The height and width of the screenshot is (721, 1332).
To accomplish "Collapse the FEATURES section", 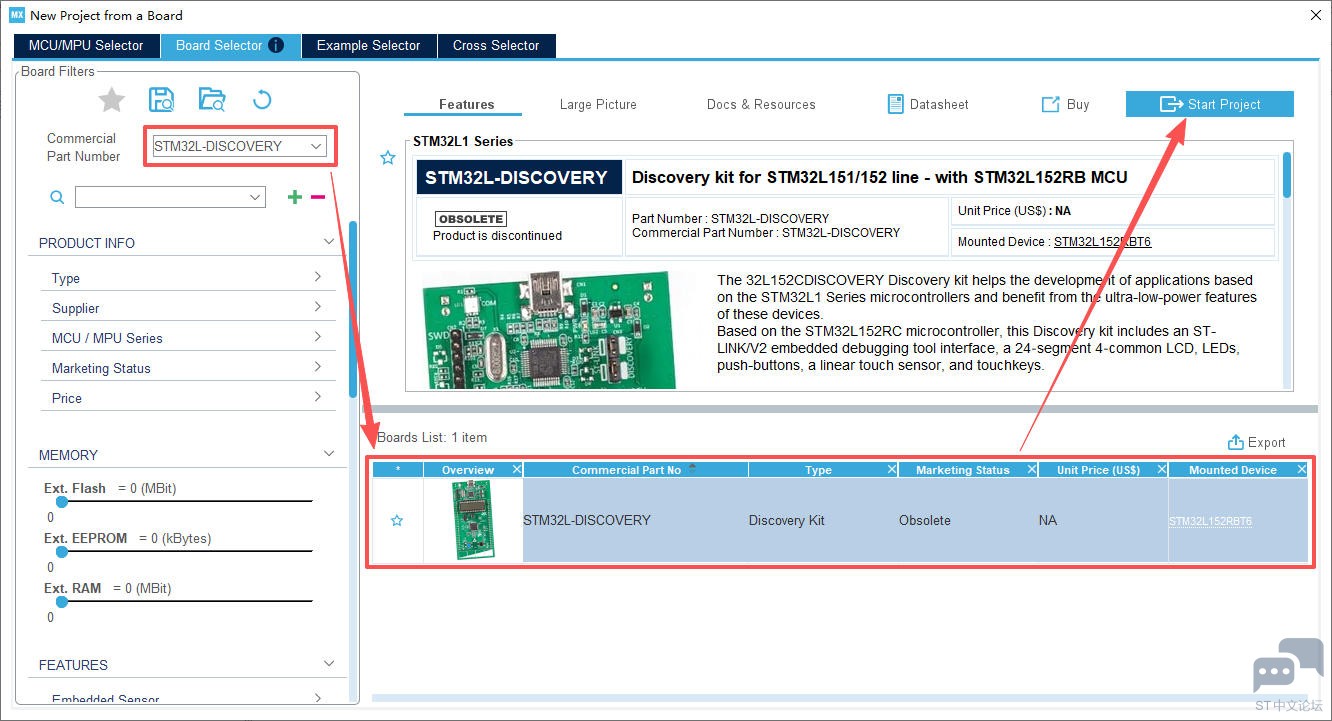I will pyautogui.click(x=328, y=664).
